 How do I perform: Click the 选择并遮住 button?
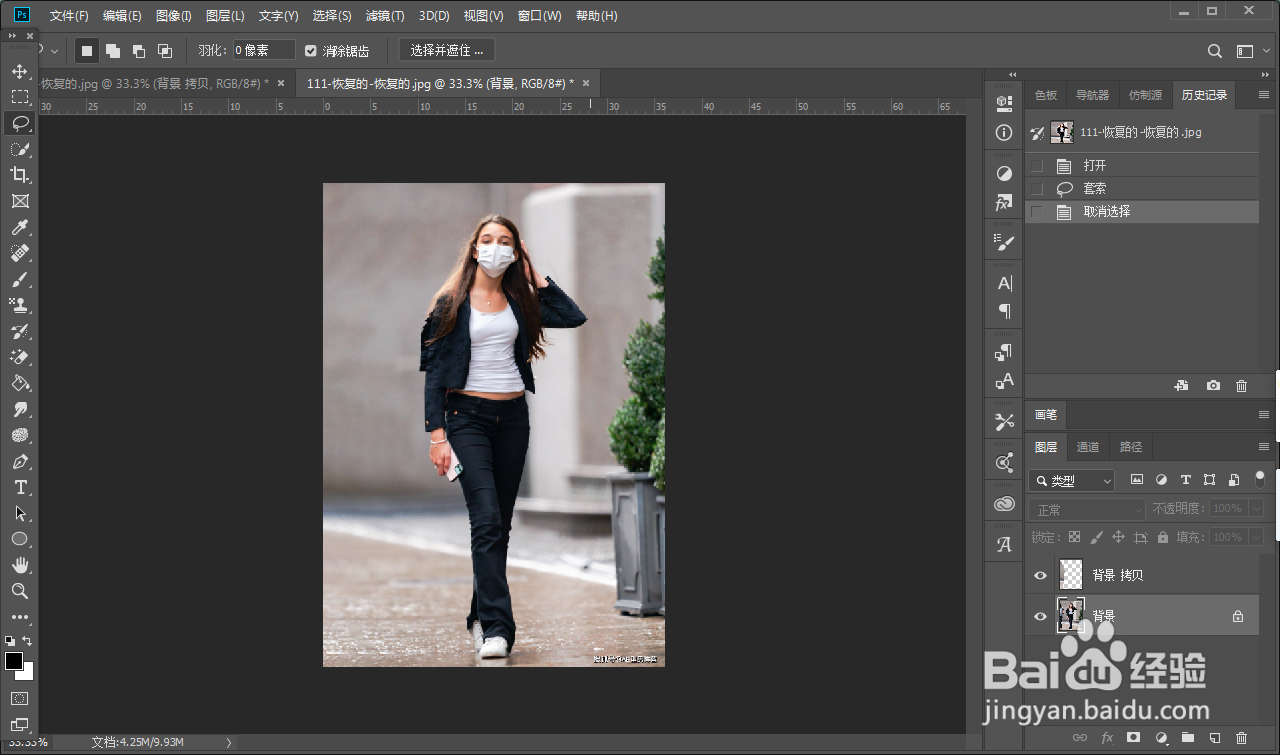447,50
